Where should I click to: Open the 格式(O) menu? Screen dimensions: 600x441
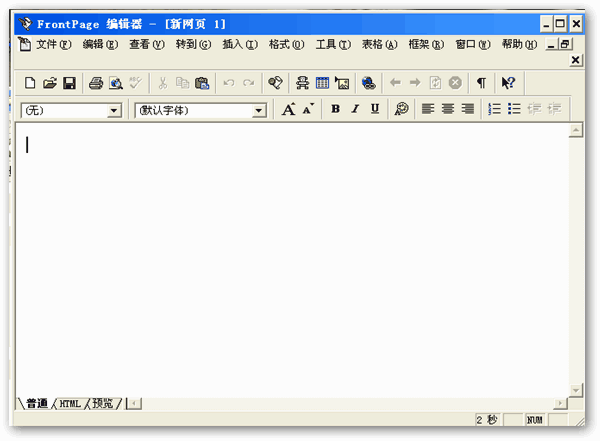tap(287, 44)
